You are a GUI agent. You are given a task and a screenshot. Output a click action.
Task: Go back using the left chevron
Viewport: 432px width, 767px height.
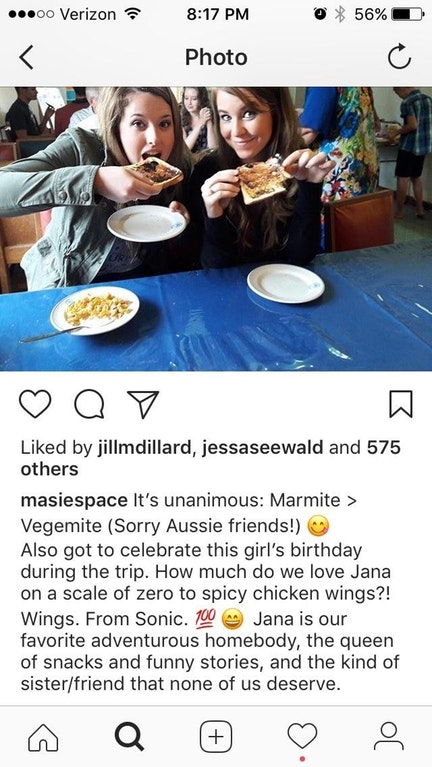(x=26, y=58)
